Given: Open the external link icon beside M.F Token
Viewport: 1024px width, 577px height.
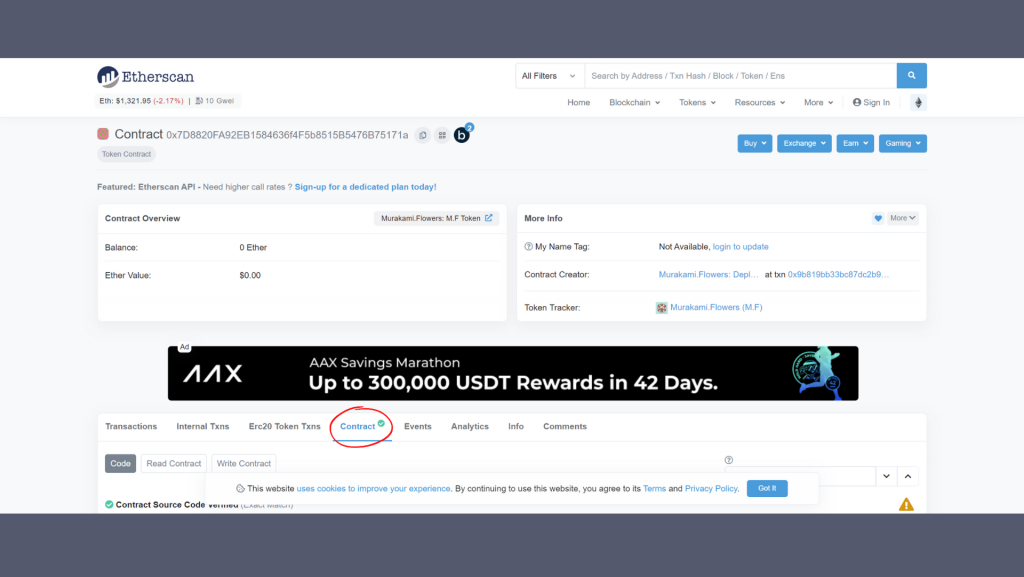Looking at the screenshot, I should [x=488, y=218].
